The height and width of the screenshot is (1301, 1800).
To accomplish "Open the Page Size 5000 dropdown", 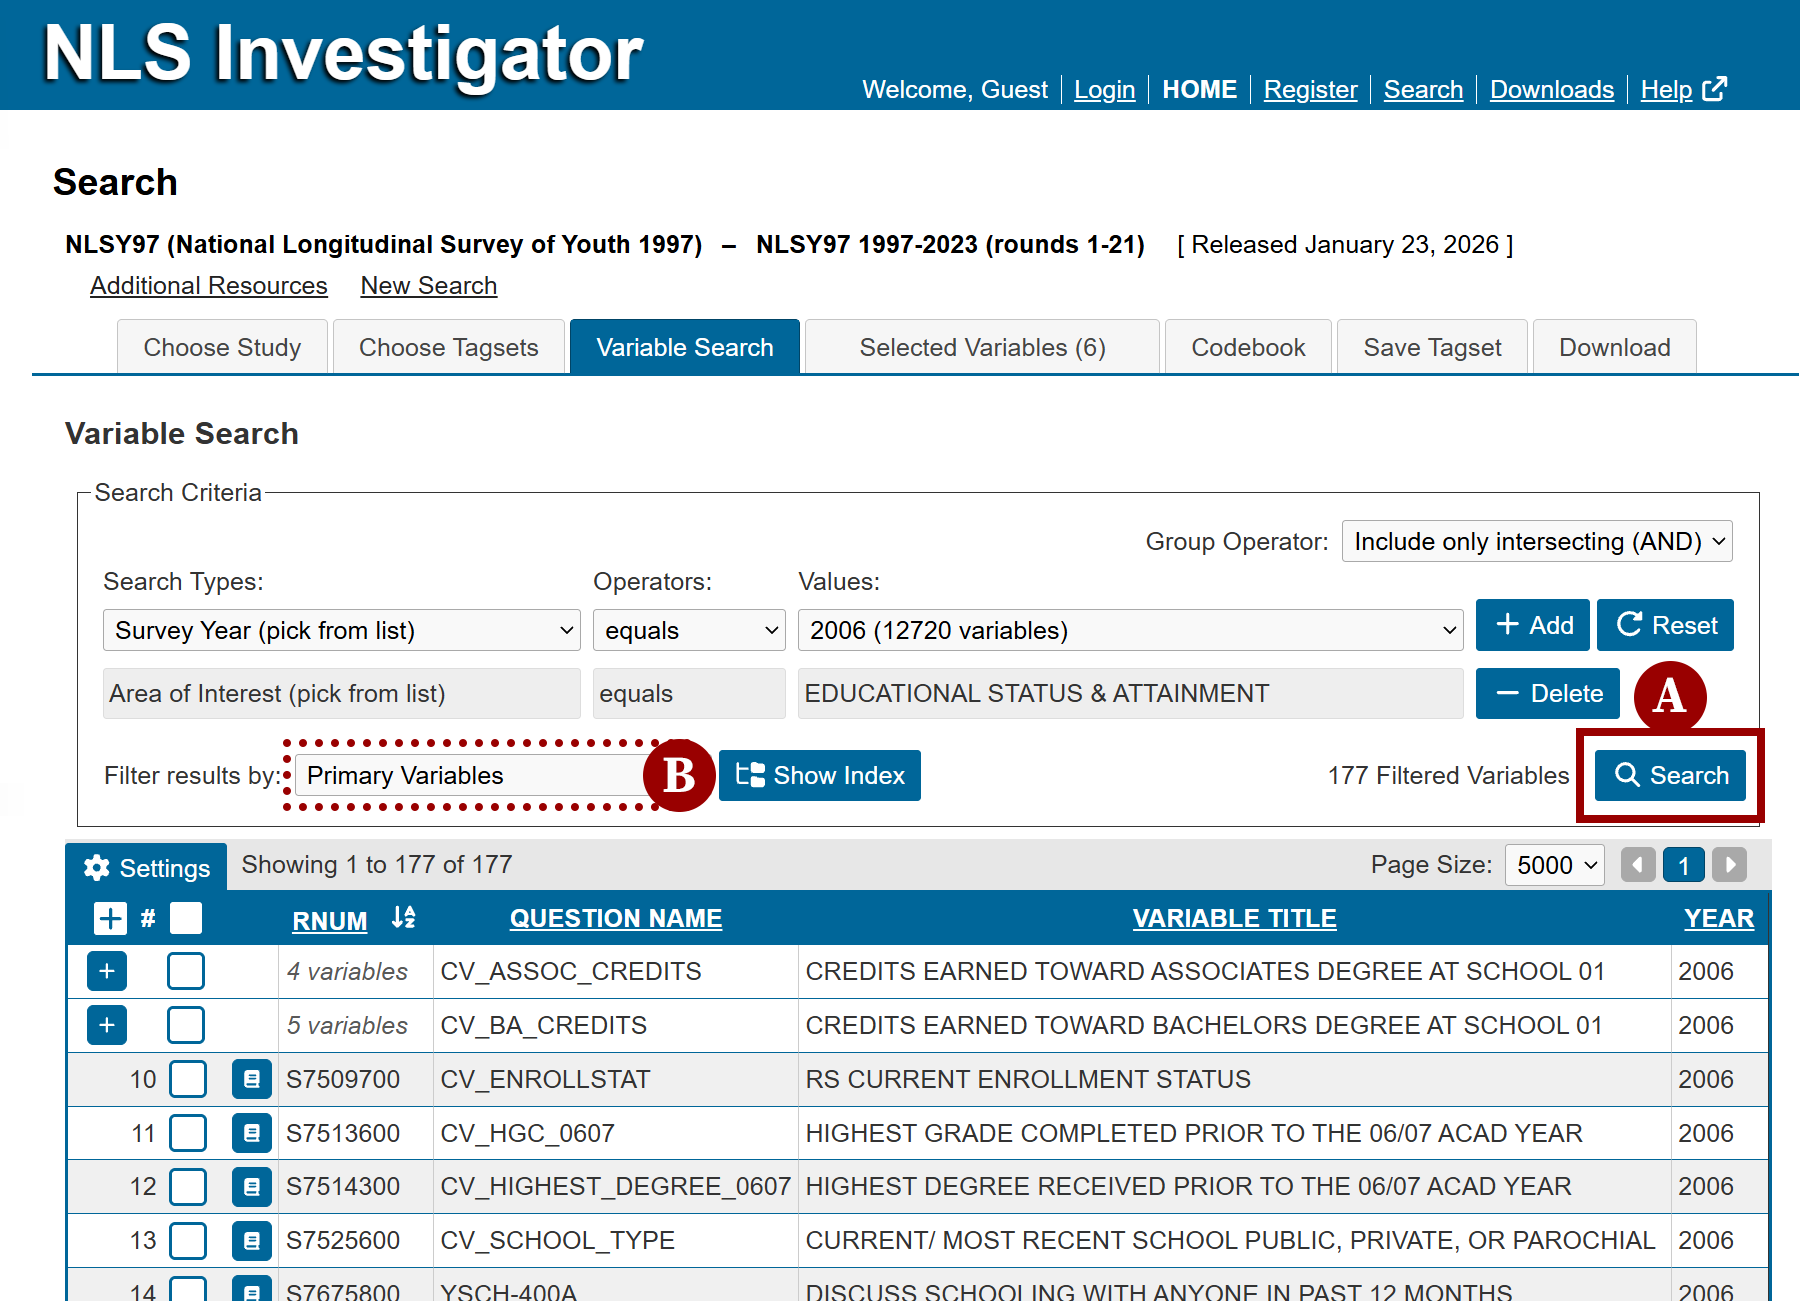I will (x=1555, y=865).
